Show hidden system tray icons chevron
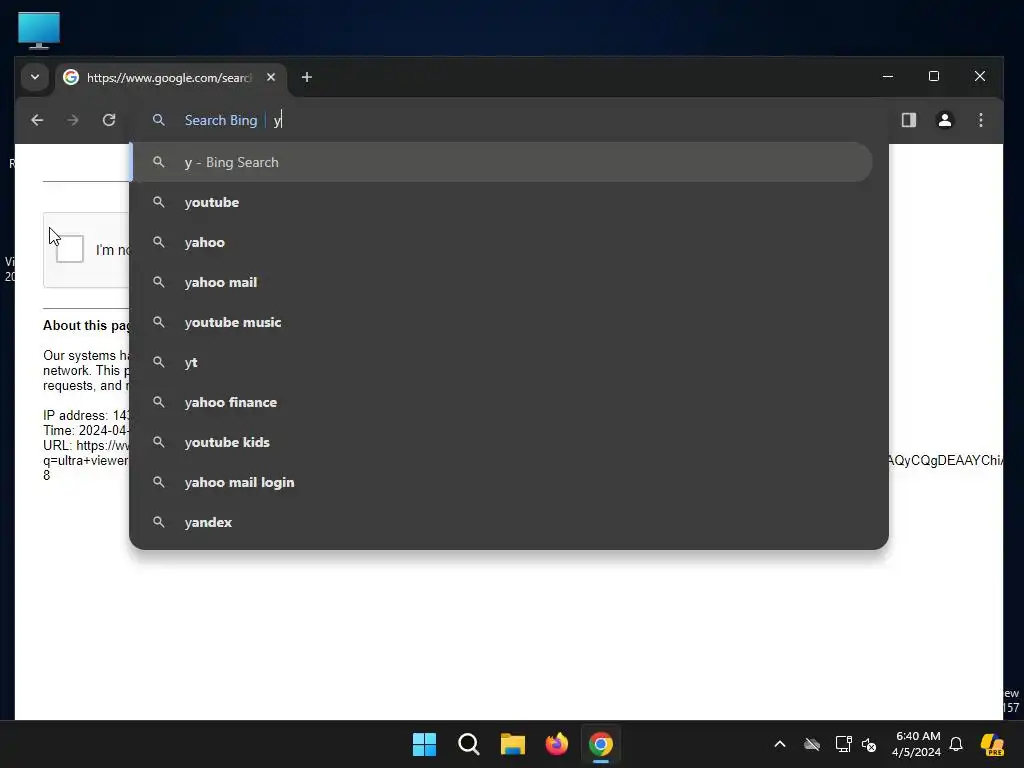This screenshot has width=1024, height=768. (x=780, y=744)
